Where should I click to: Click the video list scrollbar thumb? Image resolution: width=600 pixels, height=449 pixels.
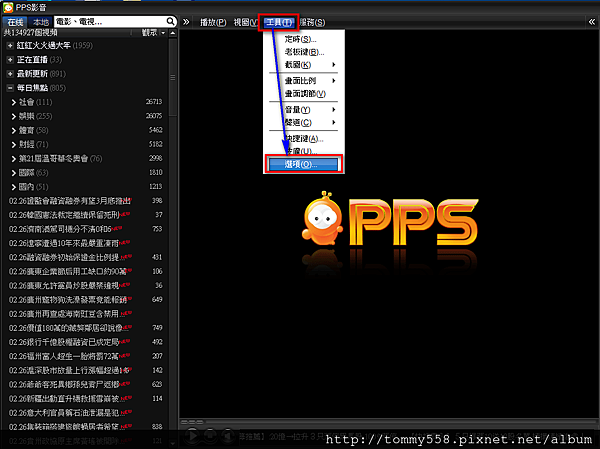click(173, 77)
